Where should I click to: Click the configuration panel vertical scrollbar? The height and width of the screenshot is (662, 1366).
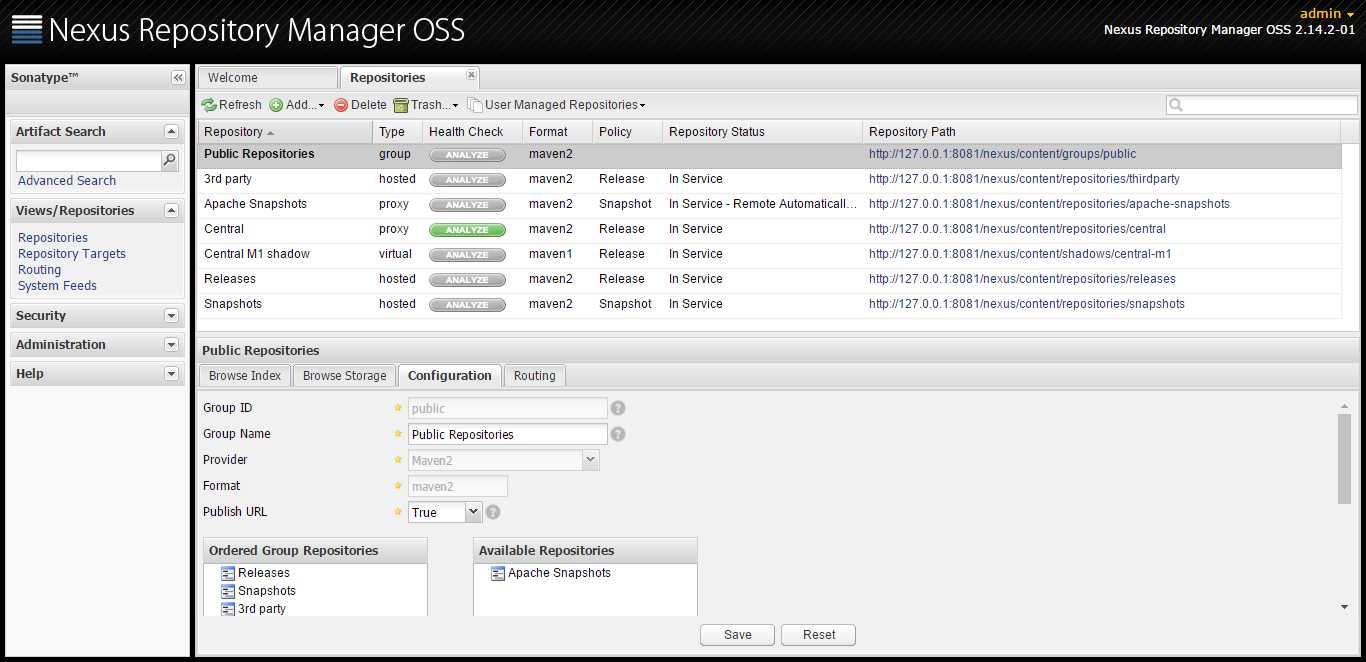tap(1344, 458)
